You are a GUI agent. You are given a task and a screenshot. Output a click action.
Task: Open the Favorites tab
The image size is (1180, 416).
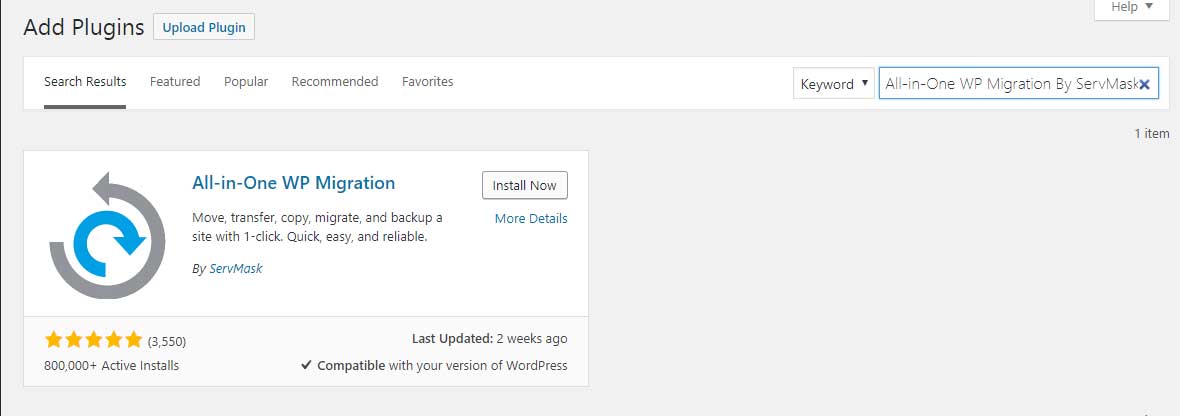[427, 81]
